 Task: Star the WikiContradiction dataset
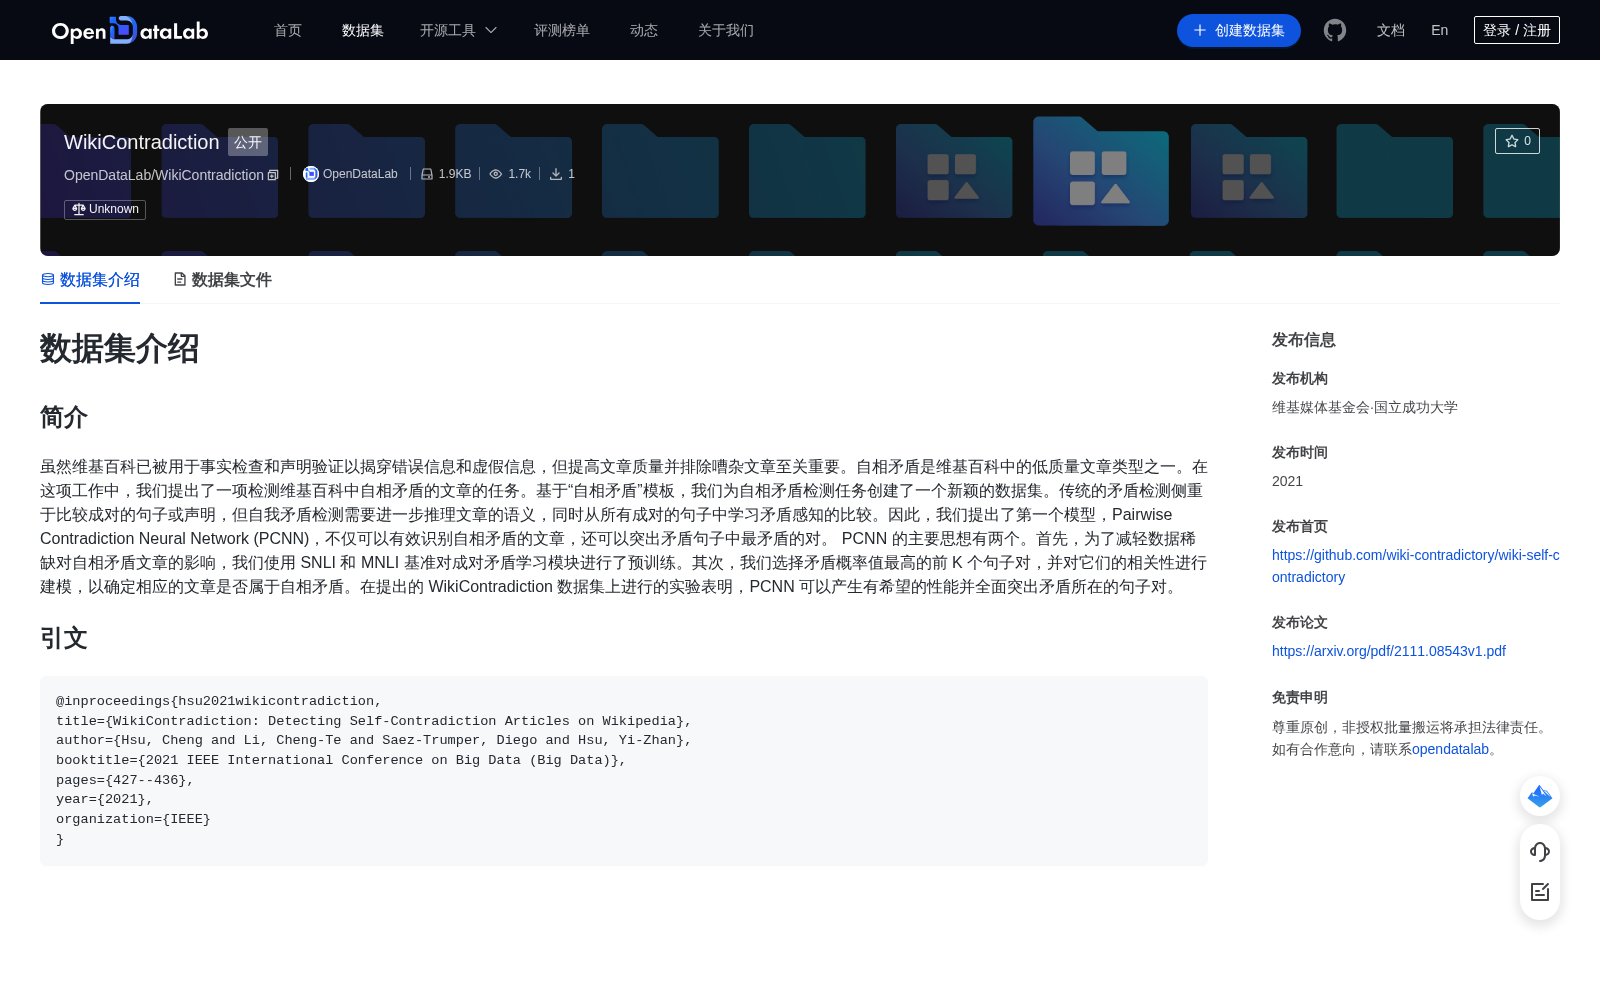tap(1517, 141)
